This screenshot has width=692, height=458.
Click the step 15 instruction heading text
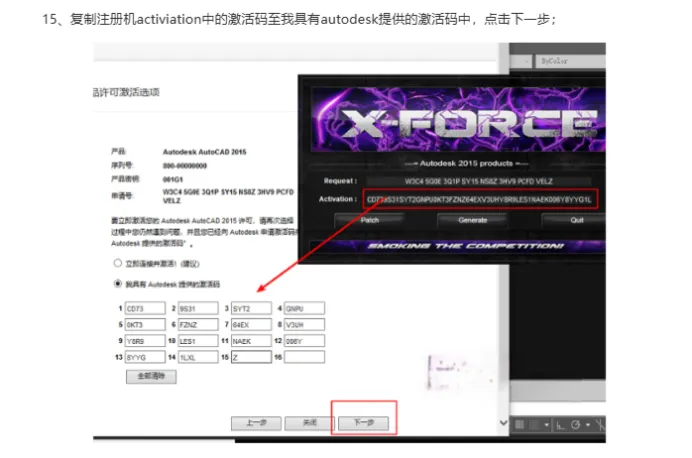(x=299, y=19)
